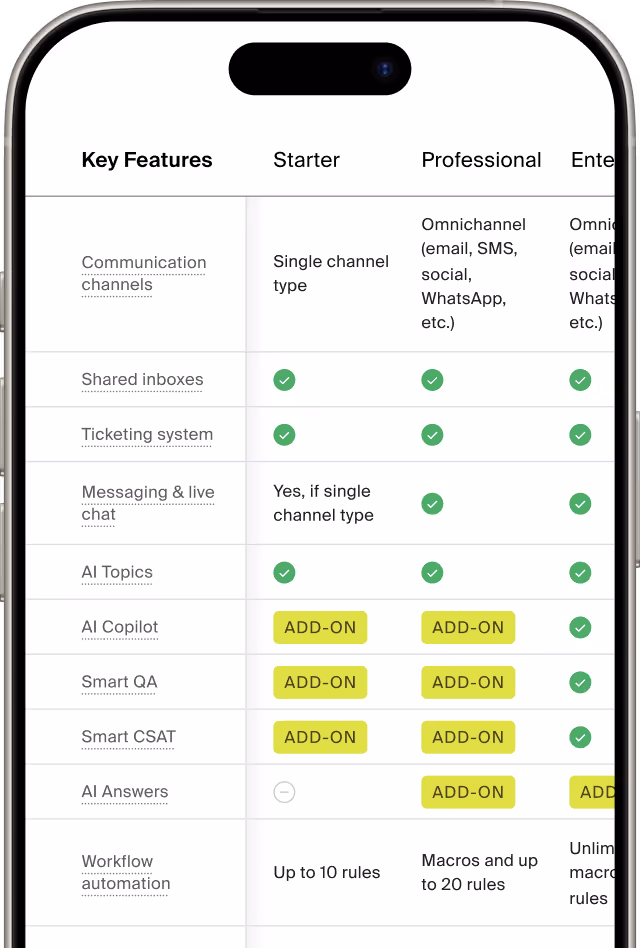Click Professional checkmark for Shared inboxes
The width and height of the screenshot is (640, 948).
(432, 380)
